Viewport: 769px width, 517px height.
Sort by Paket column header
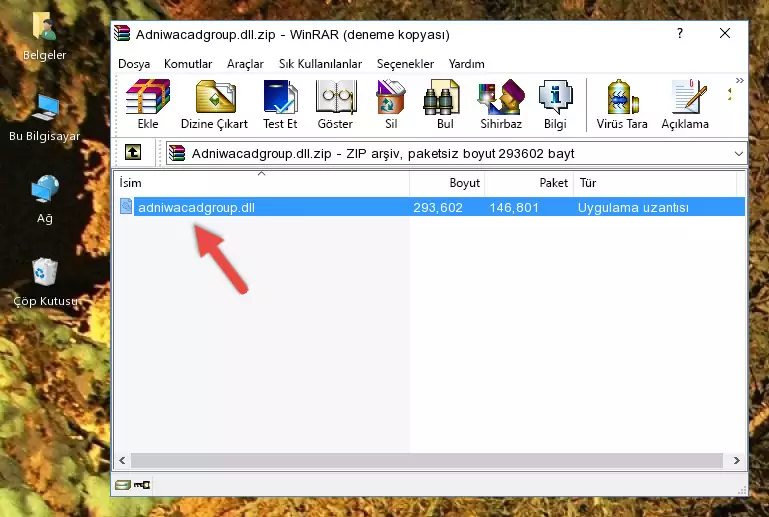tap(529, 183)
